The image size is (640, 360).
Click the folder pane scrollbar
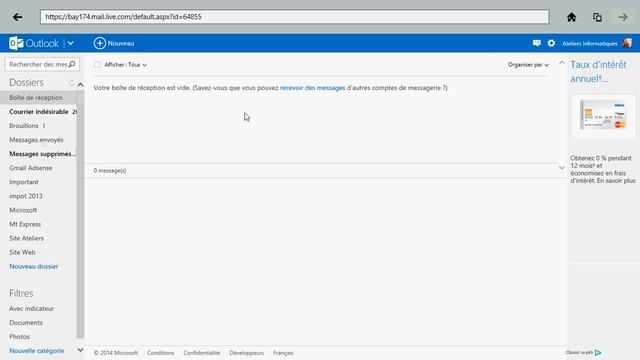80,214
